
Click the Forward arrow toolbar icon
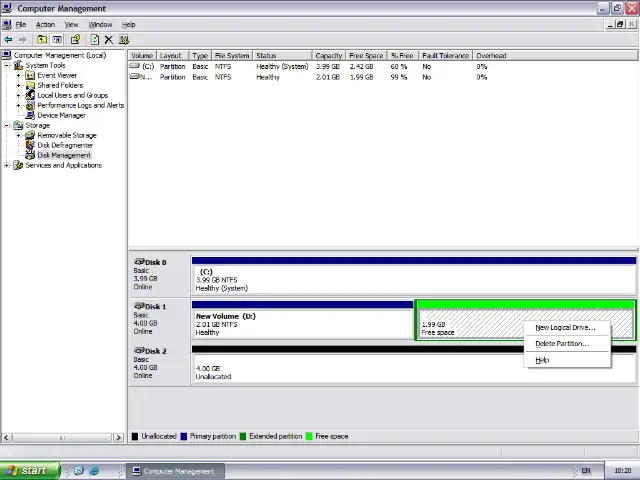(x=23, y=40)
